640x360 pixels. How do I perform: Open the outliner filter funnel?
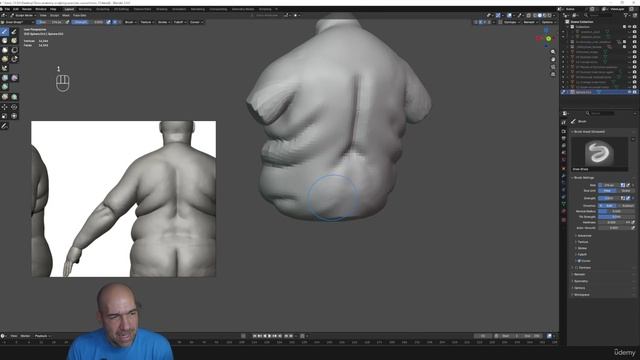pos(626,16)
